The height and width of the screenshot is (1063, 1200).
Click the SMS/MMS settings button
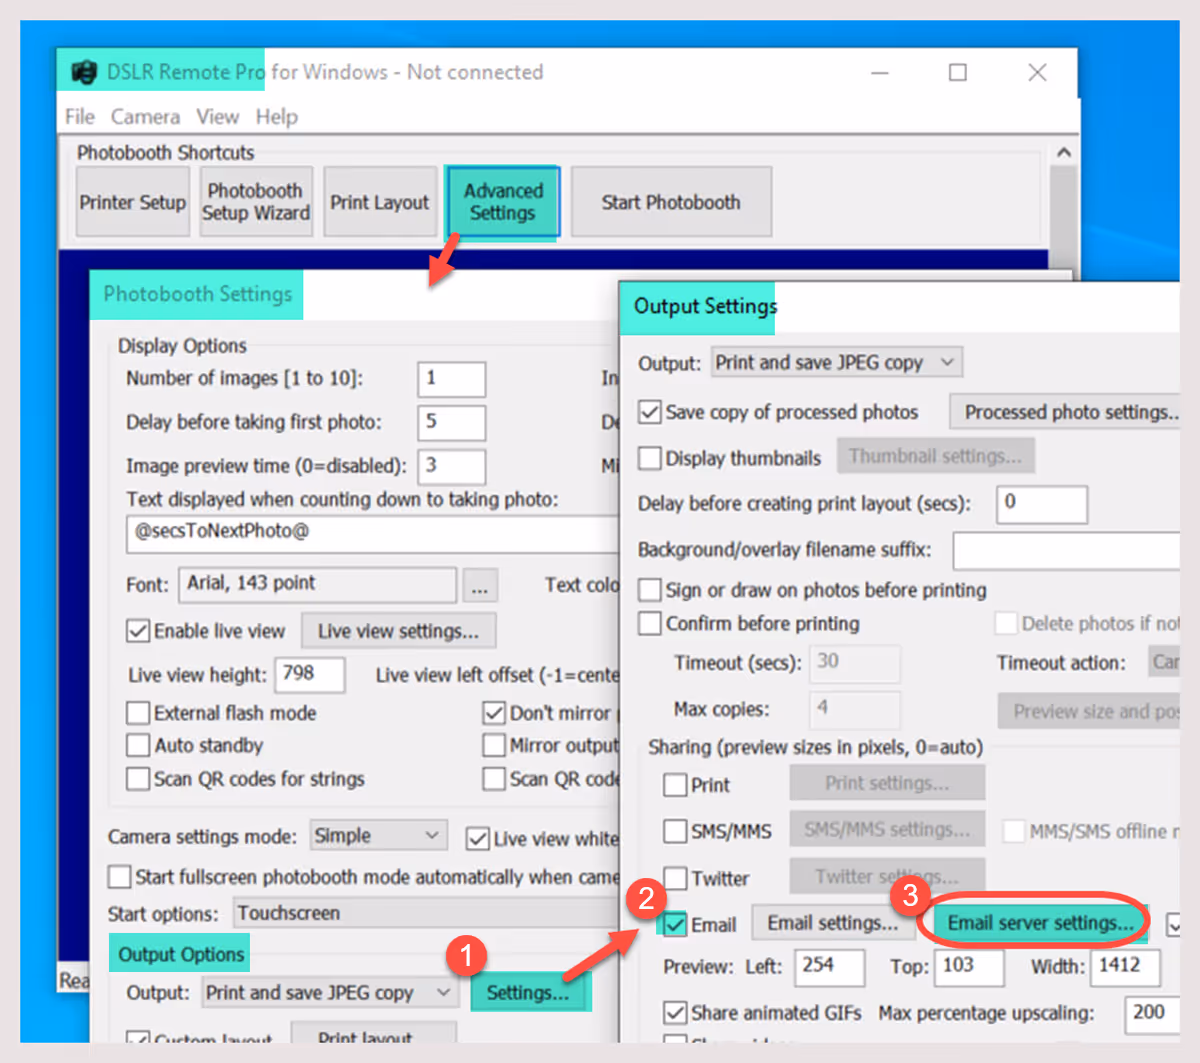coord(887,829)
